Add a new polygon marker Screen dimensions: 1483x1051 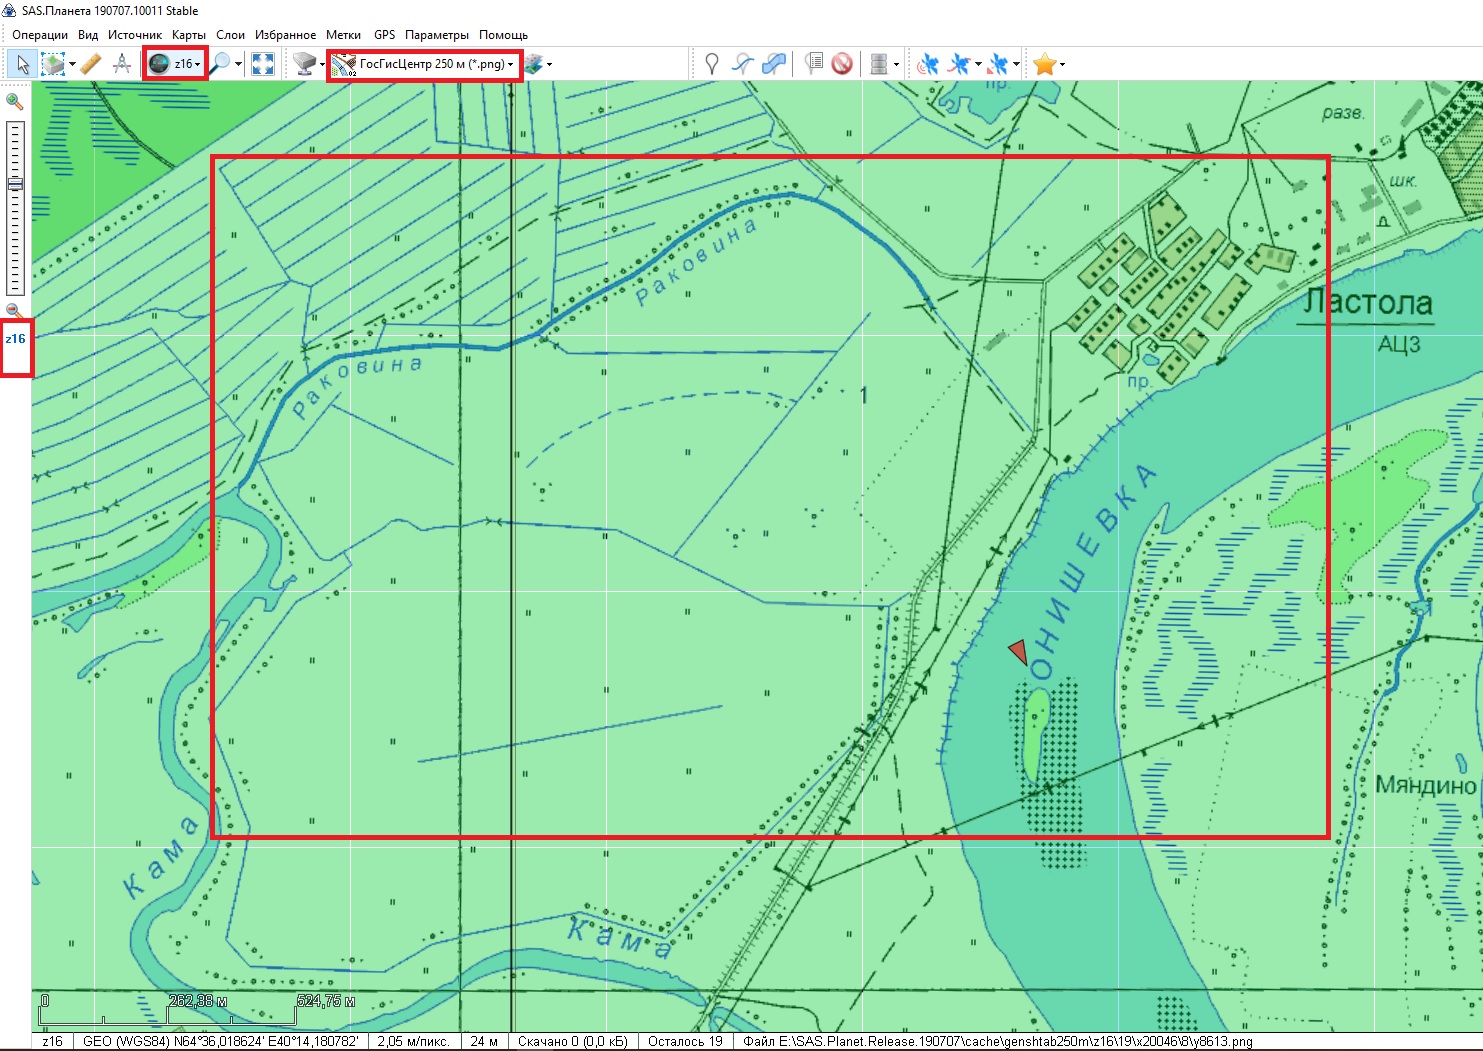(x=773, y=64)
